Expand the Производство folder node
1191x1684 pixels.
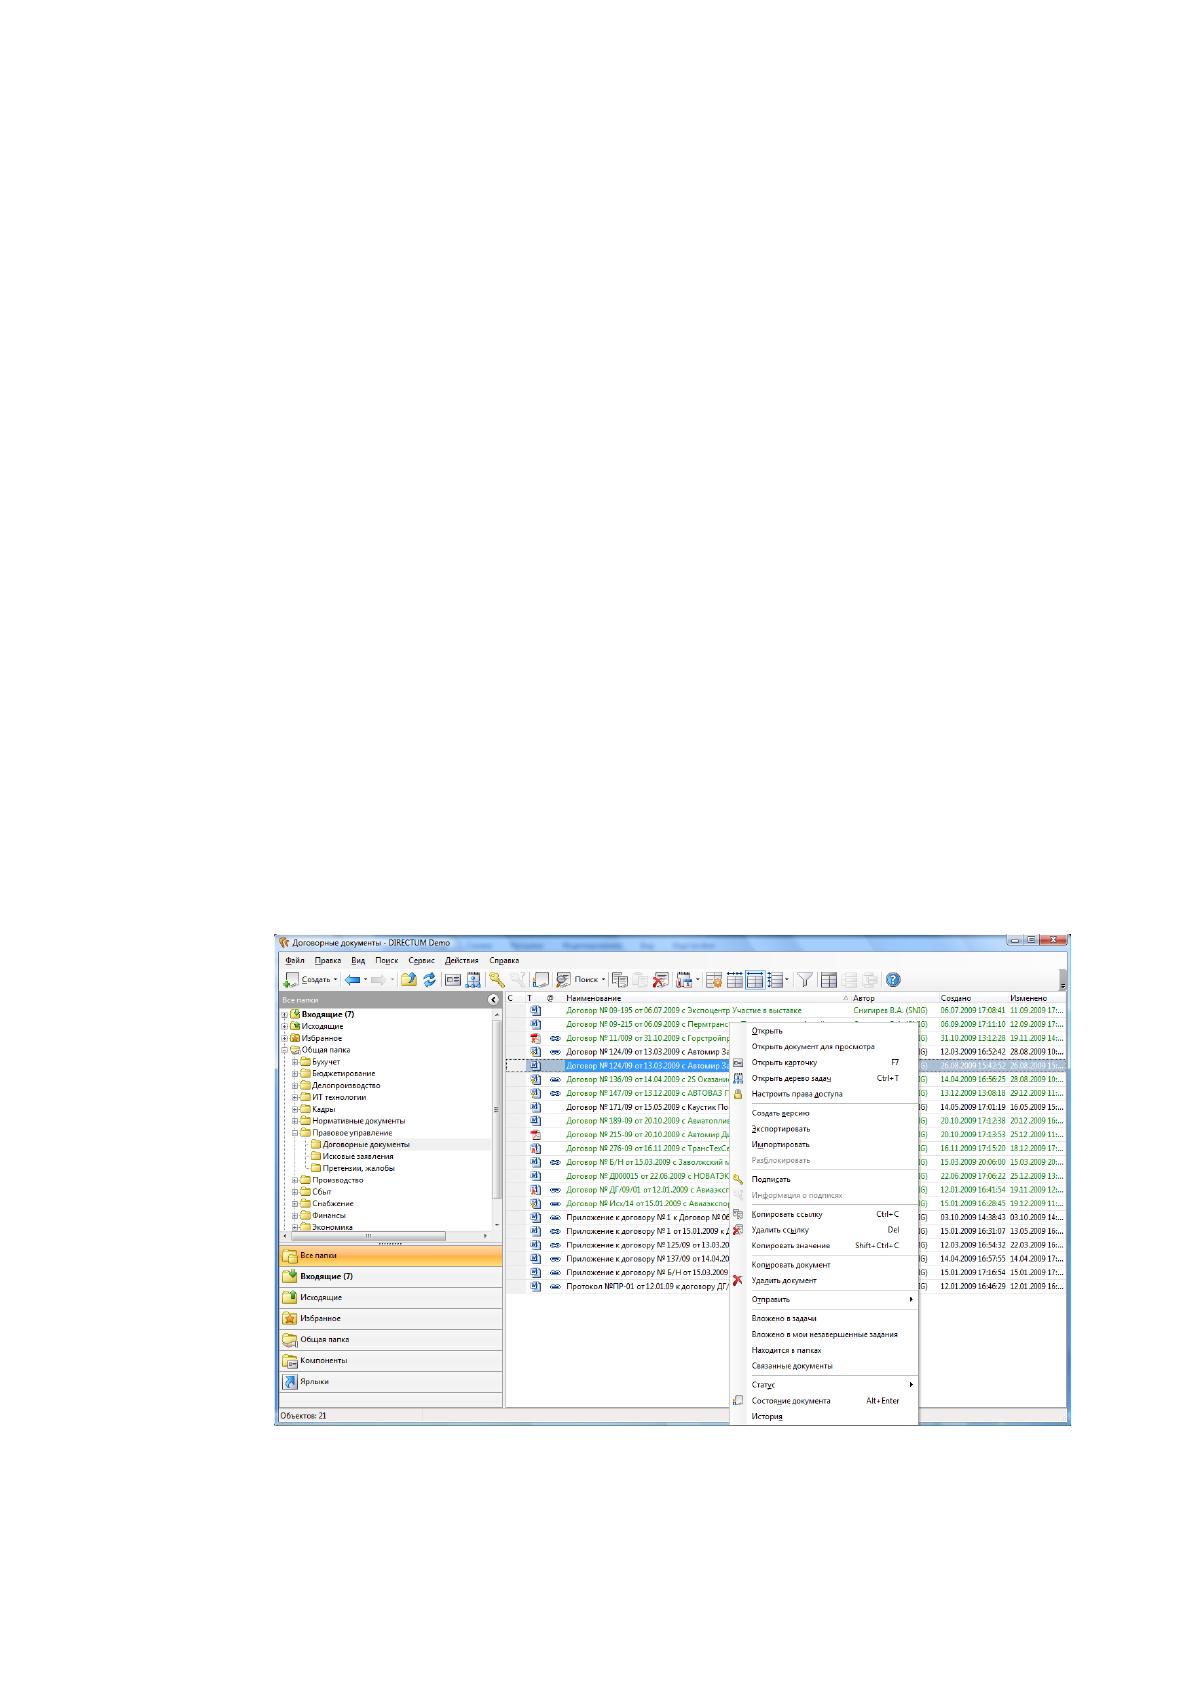pos(296,1180)
